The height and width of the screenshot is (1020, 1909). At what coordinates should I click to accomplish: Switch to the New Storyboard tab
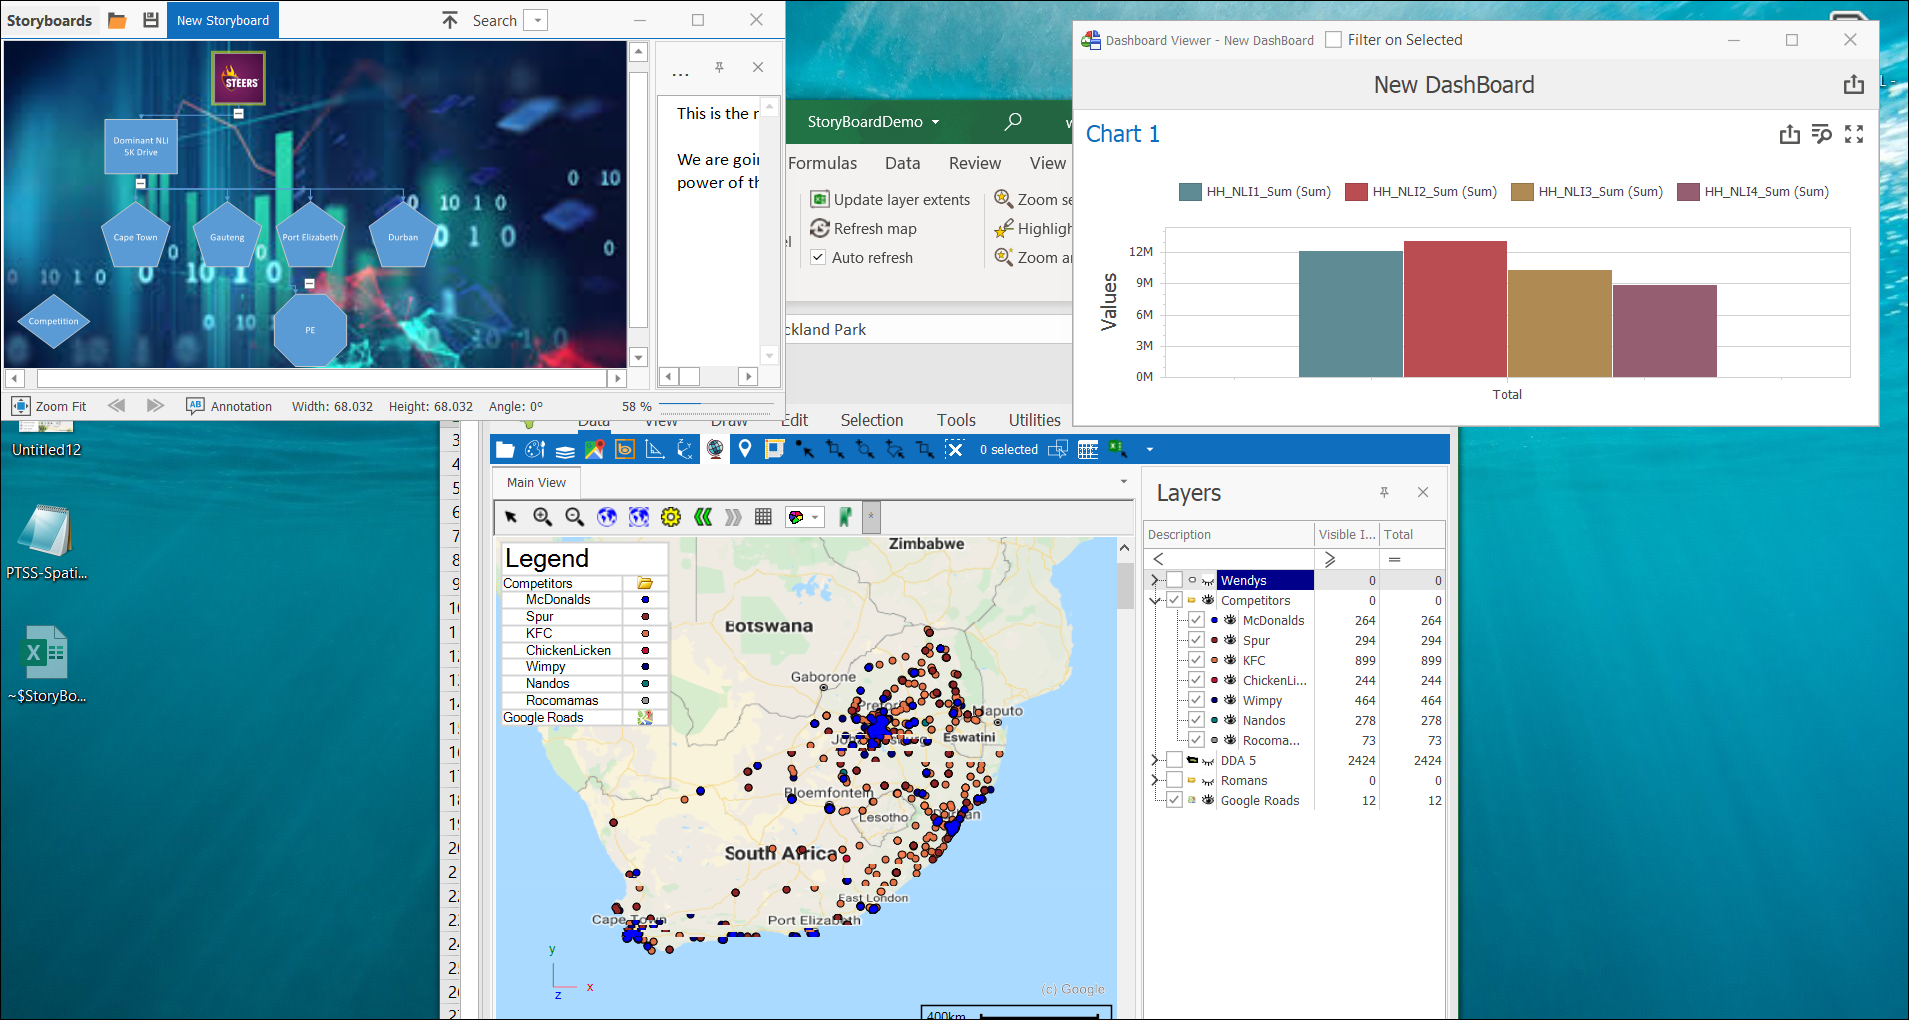[x=223, y=20]
